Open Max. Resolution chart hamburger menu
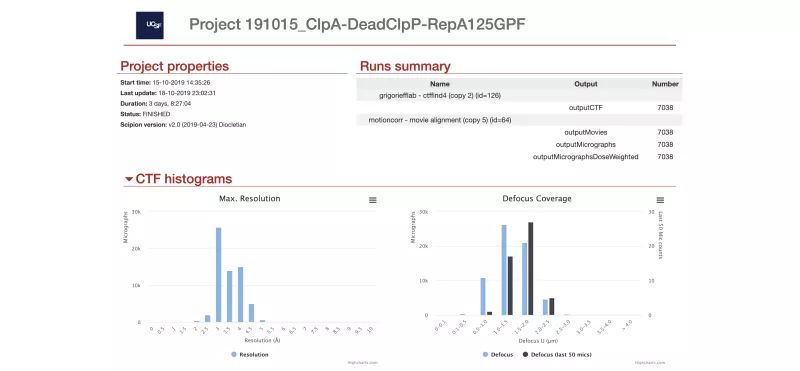The height and width of the screenshot is (371, 800). click(x=372, y=200)
